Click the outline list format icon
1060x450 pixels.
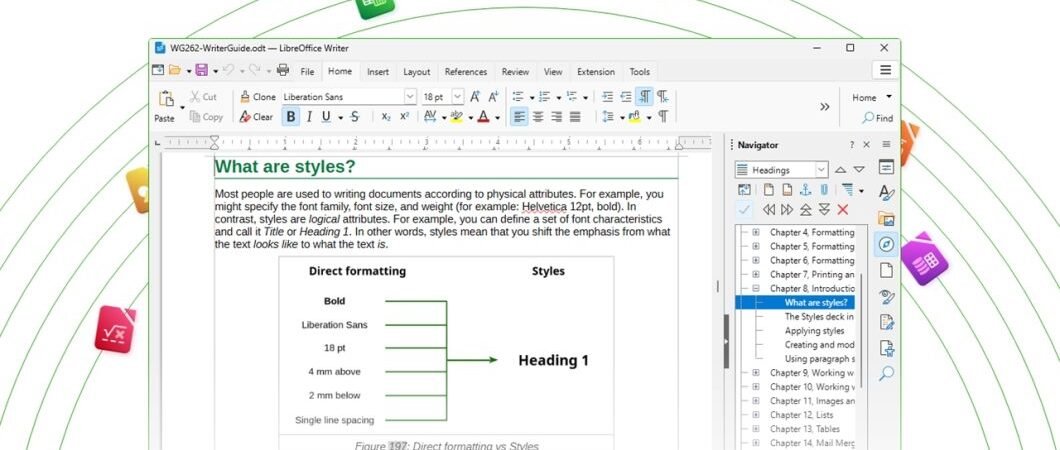[571, 97]
